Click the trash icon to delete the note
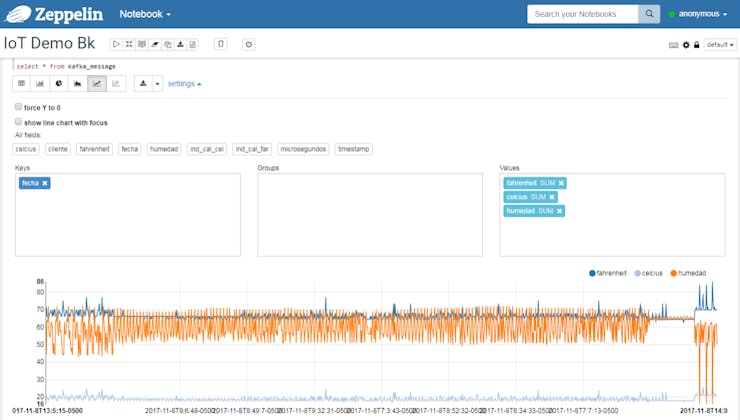 tap(221, 44)
